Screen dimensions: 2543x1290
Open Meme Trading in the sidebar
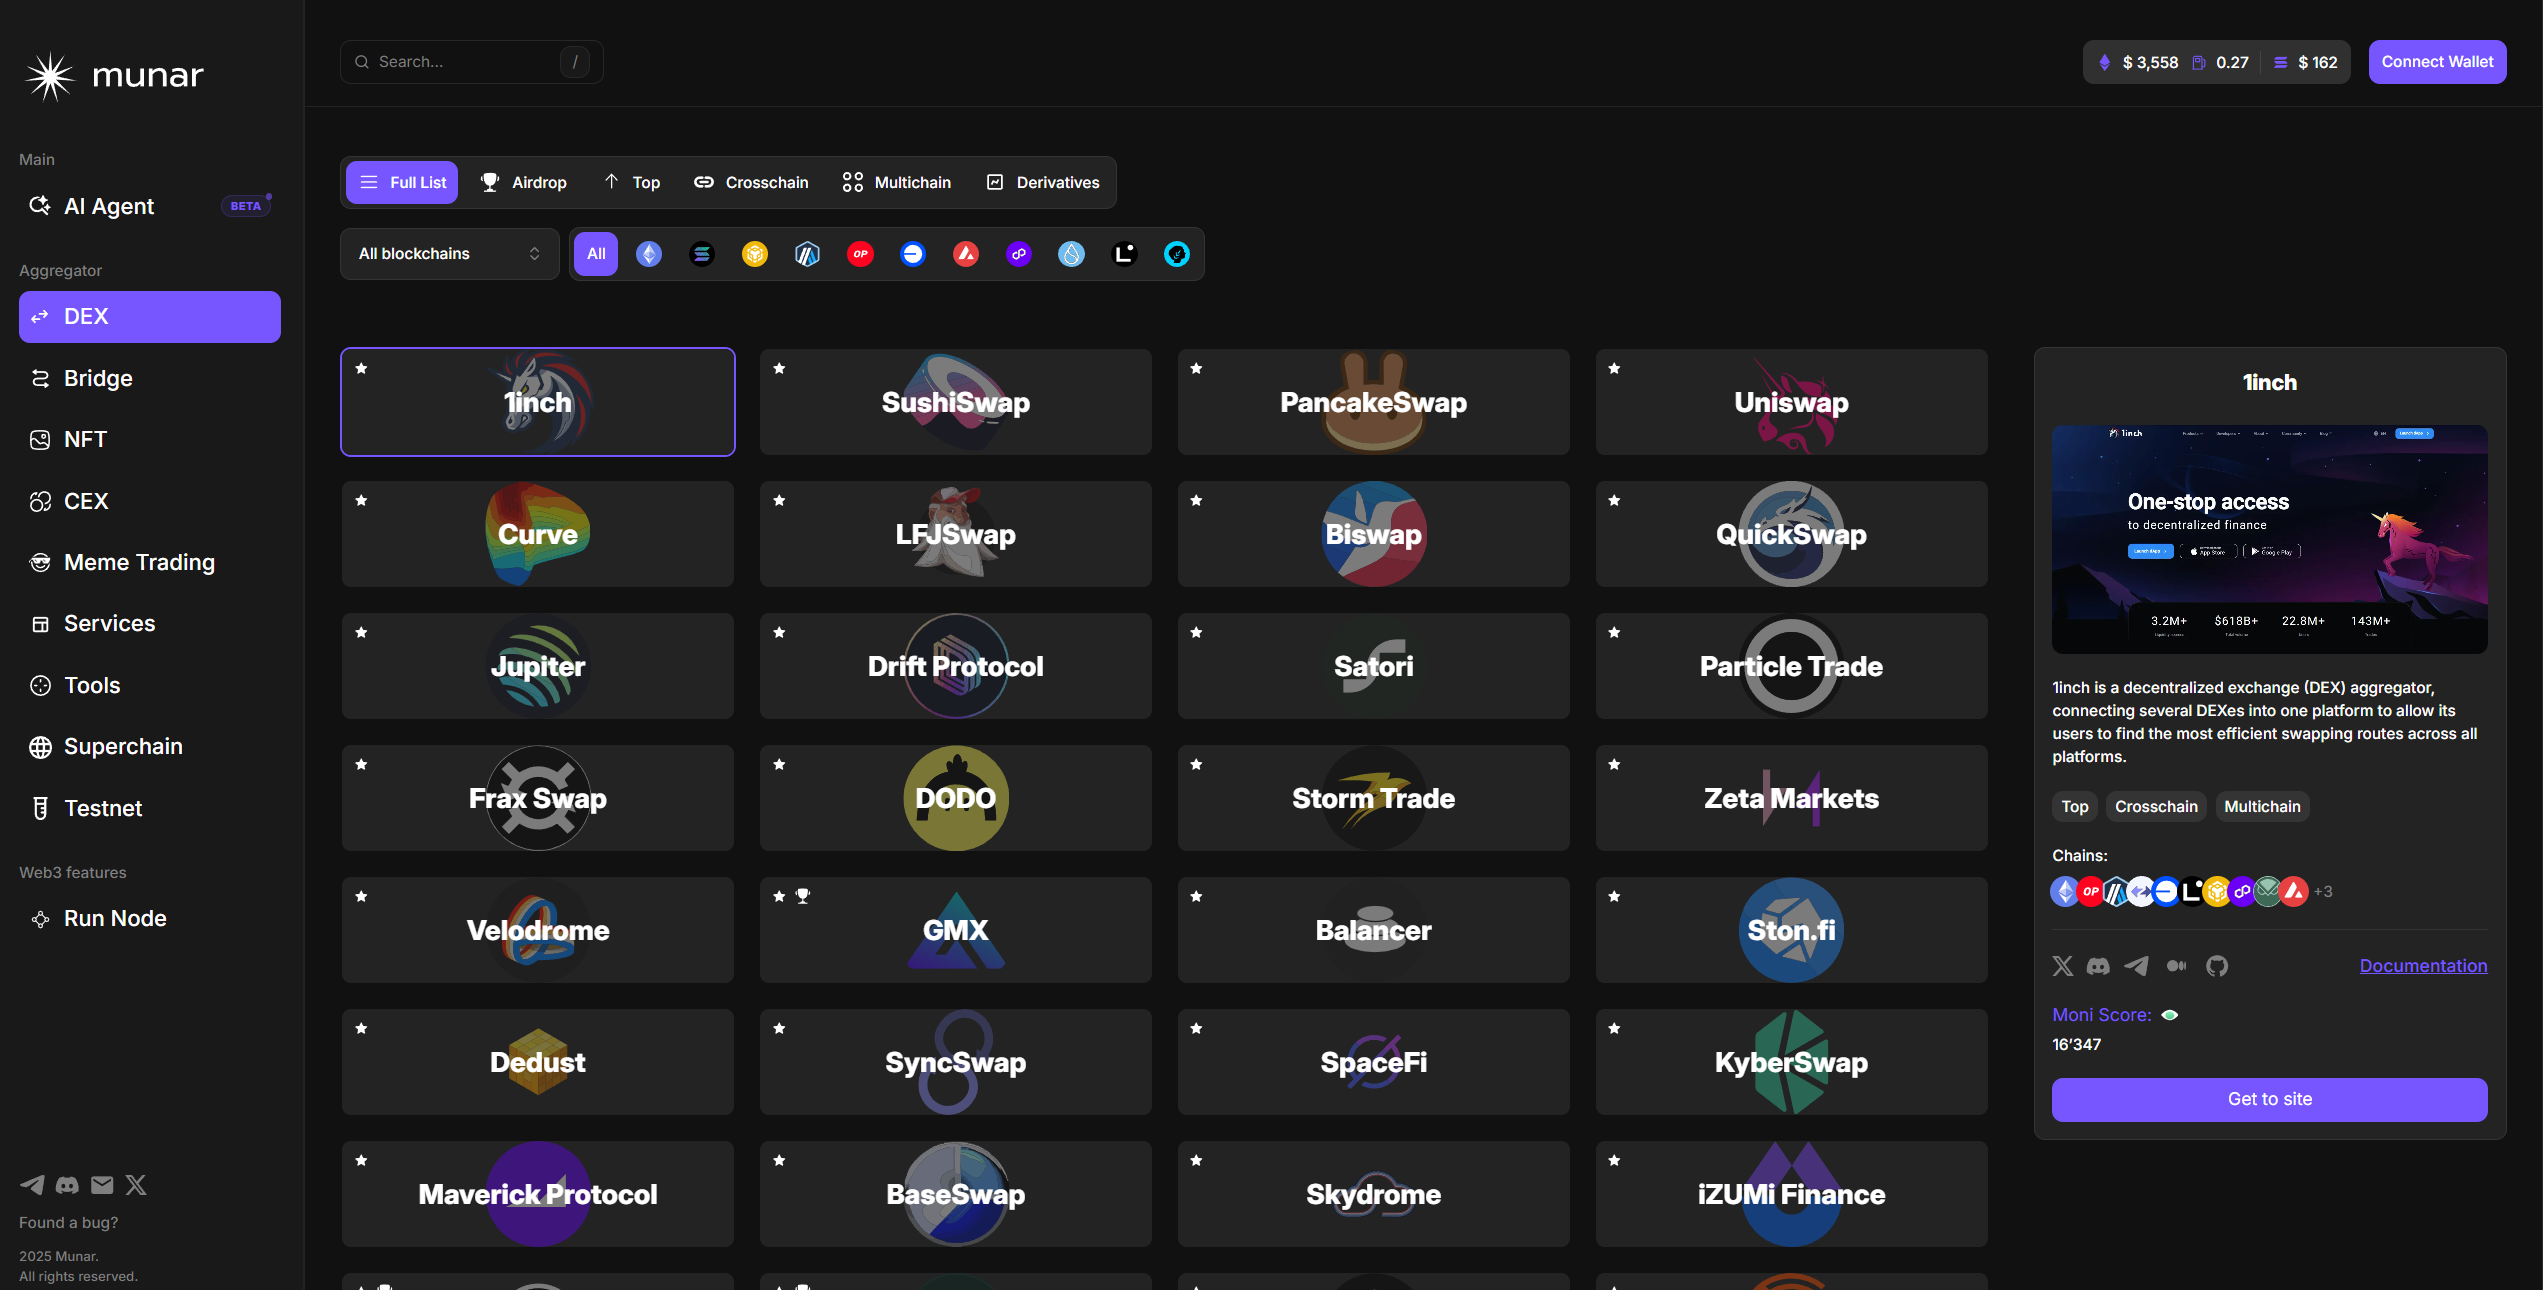(x=150, y=562)
